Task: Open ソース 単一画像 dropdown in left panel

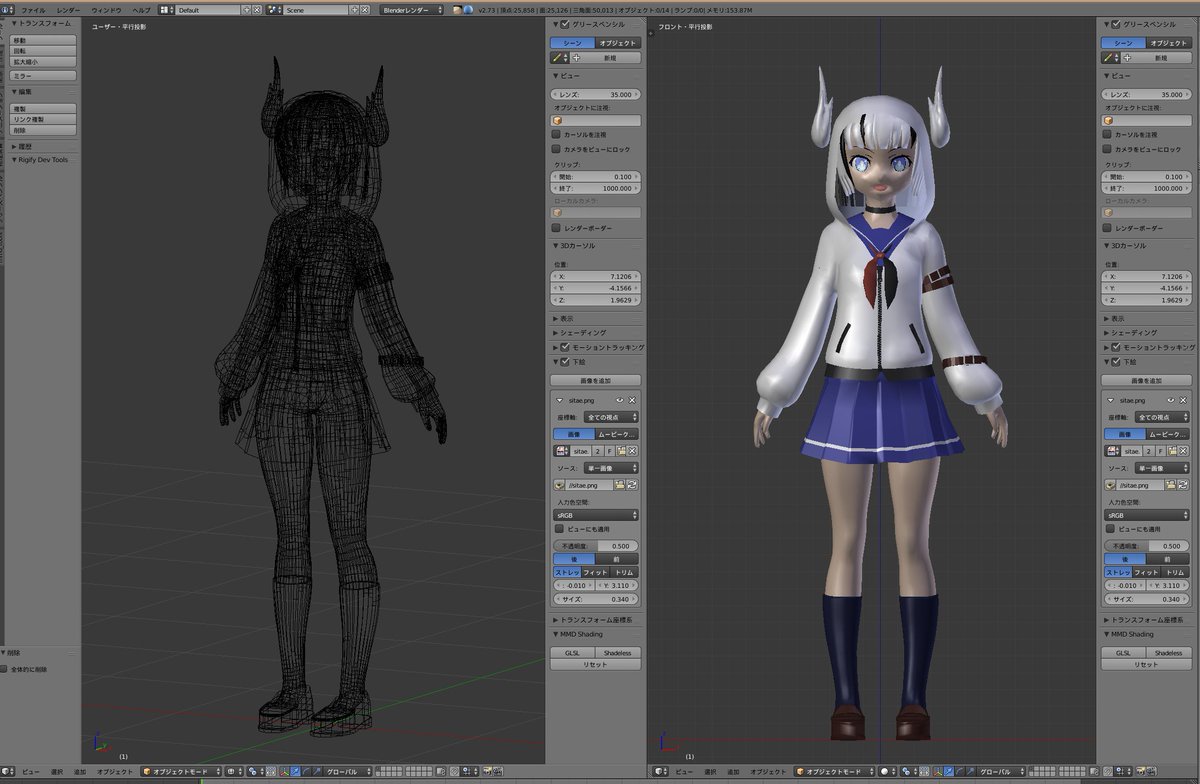Action: tap(612, 468)
